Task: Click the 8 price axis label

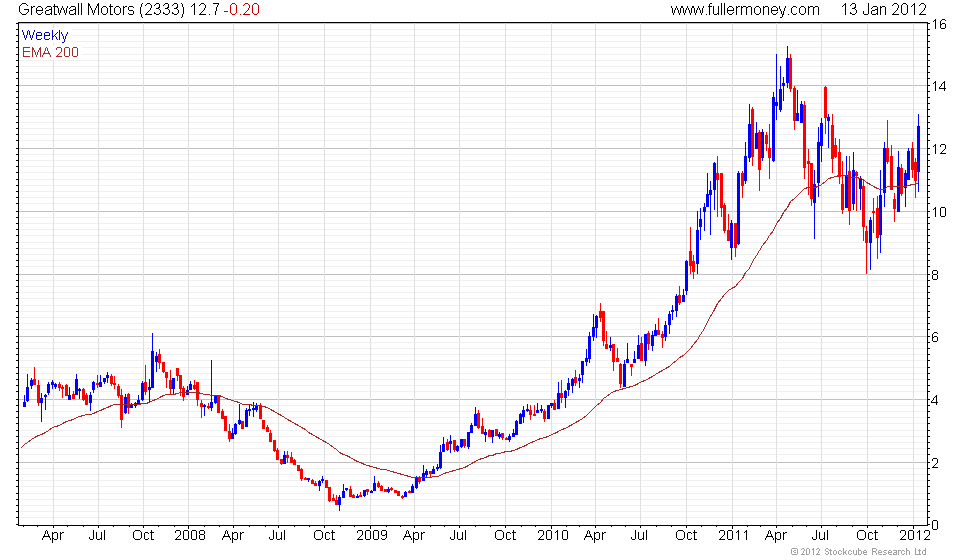Action: [x=935, y=275]
